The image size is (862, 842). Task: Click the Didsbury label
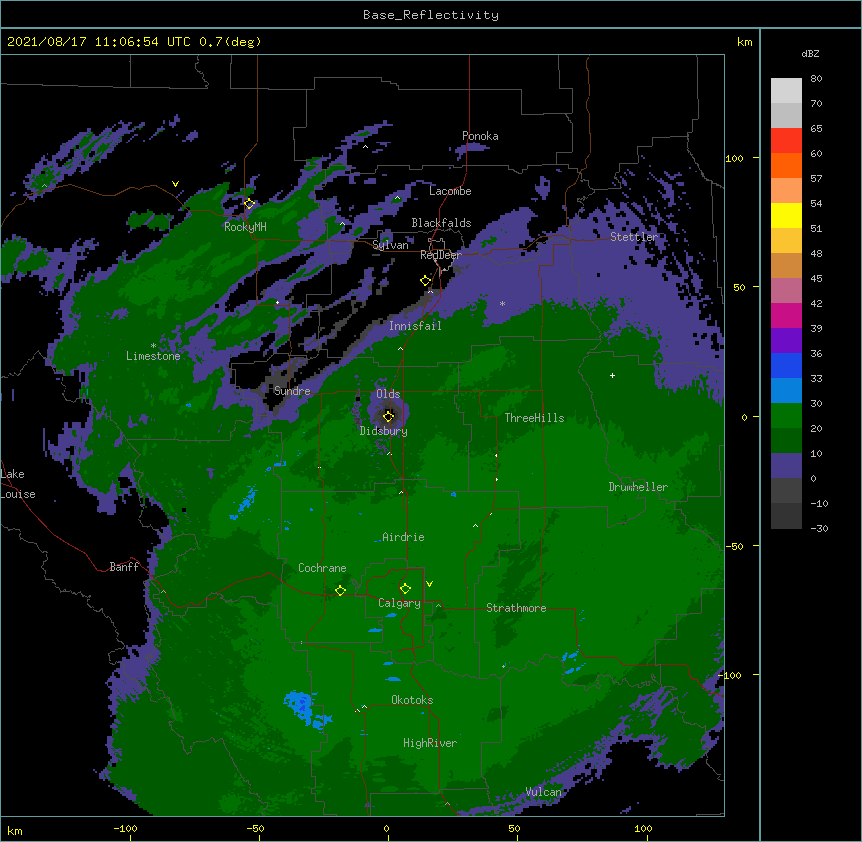[383, 431]
